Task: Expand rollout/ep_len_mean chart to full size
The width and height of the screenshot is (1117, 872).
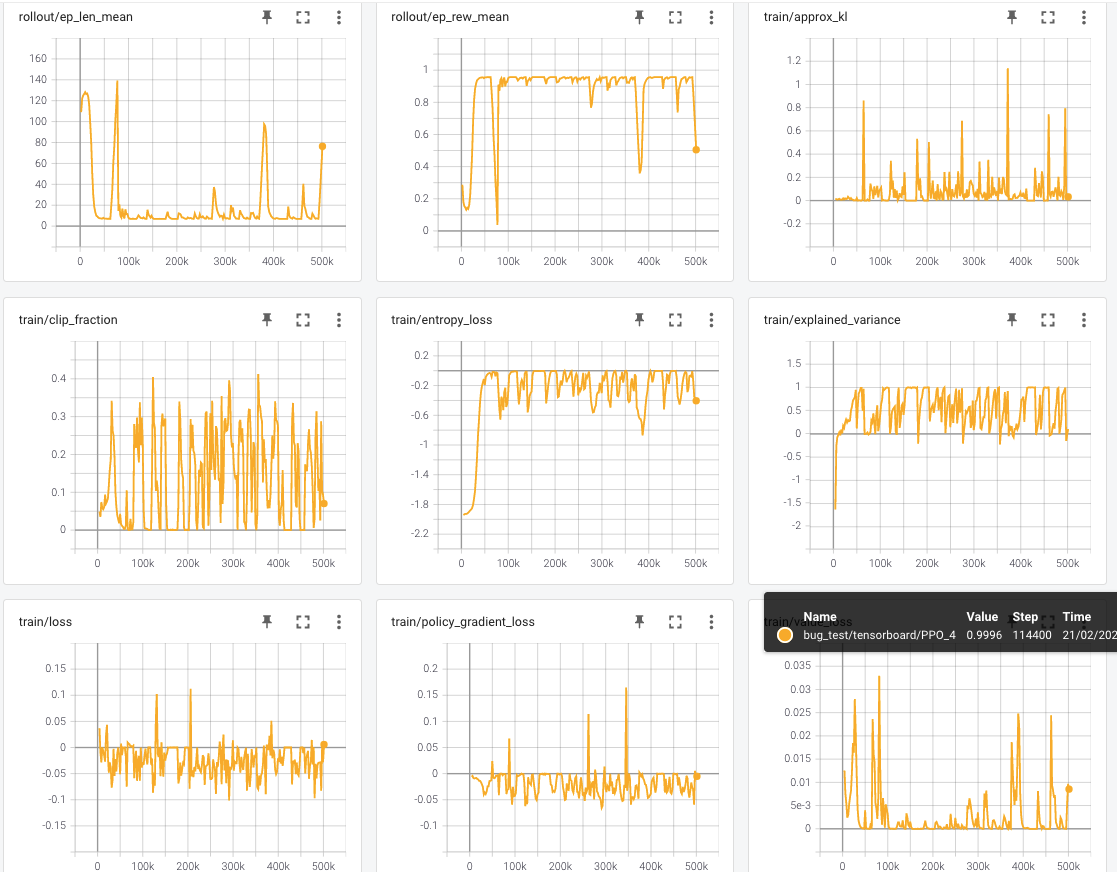Action: tap(303, 17)
